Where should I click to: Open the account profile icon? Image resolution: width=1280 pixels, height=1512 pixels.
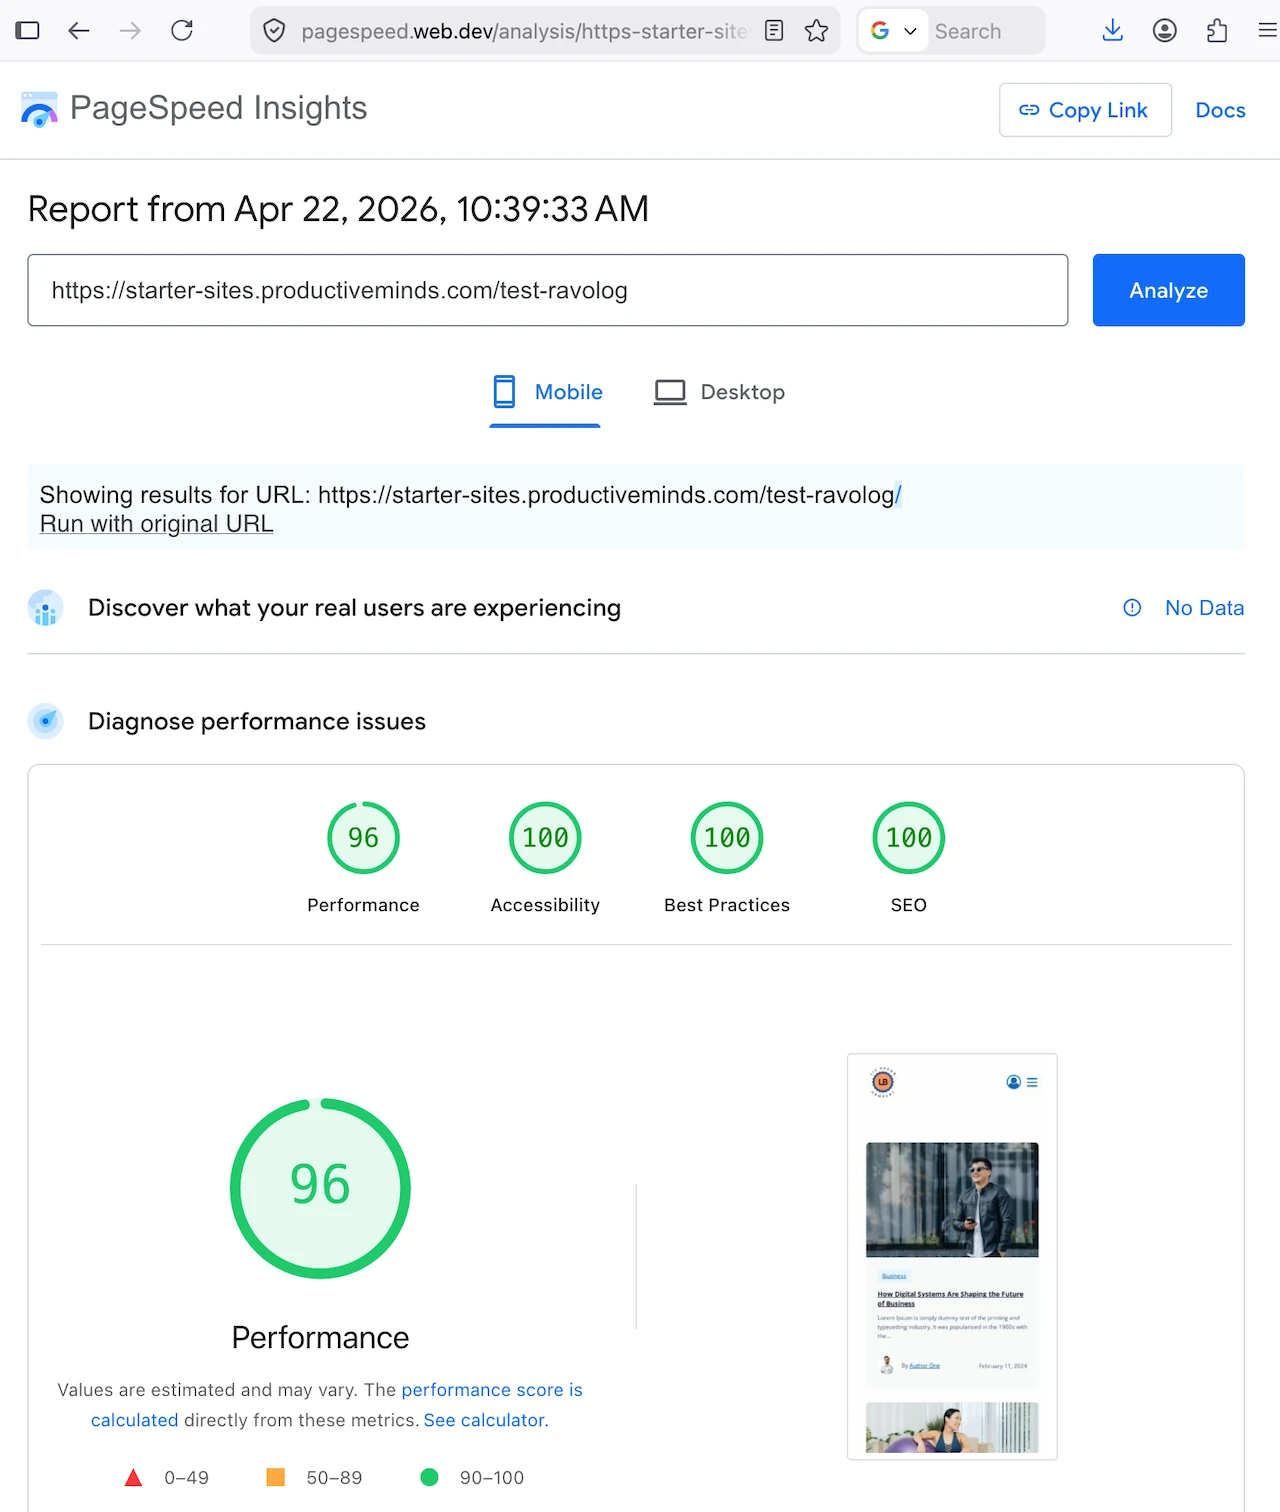point(1164,31)
